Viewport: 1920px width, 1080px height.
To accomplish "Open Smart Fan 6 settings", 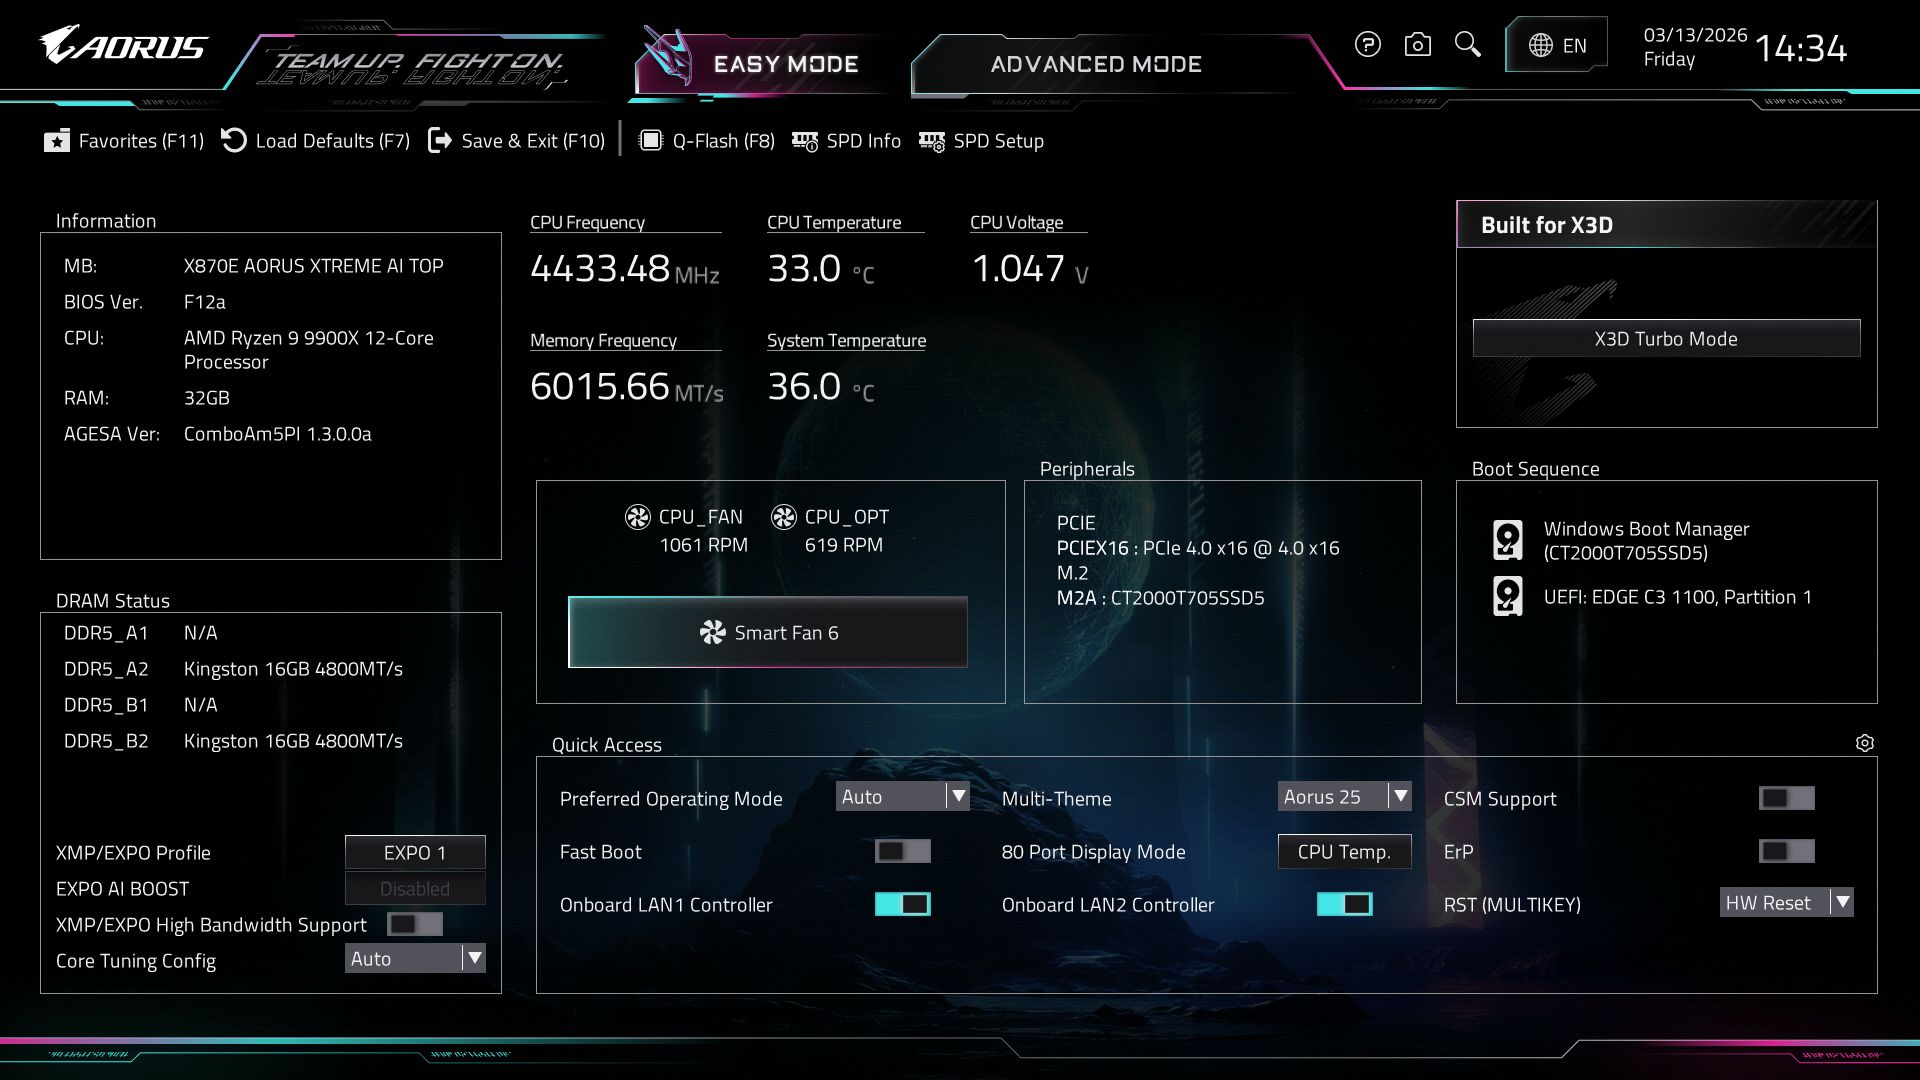I will click(767, 632).
